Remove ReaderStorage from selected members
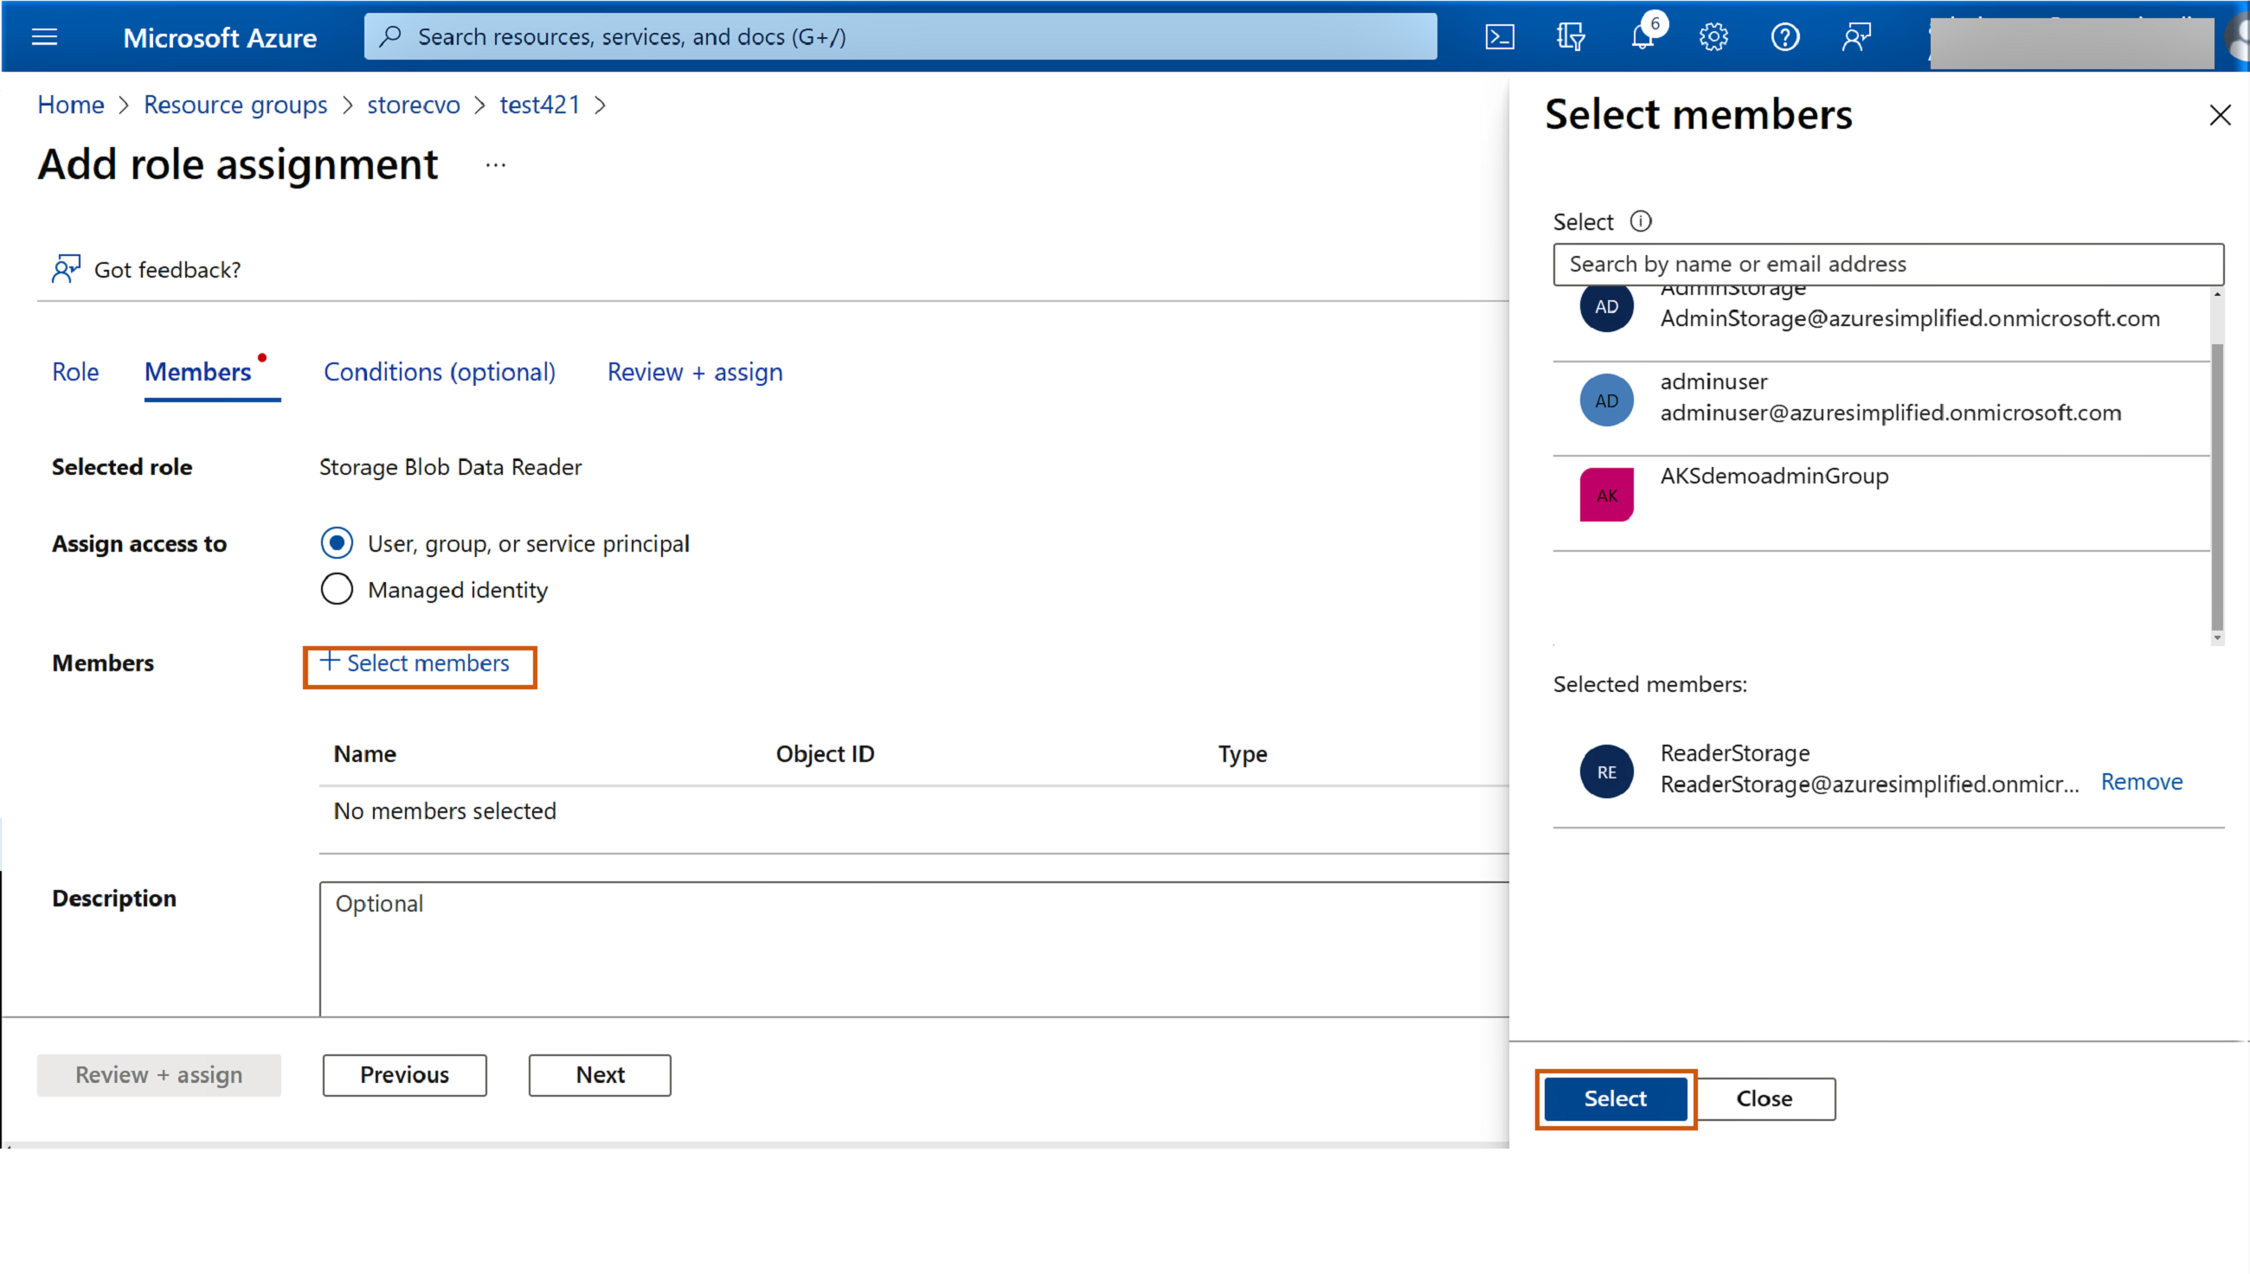The width and height of the screenshot is (2250, 1274). click(2141, 782)
